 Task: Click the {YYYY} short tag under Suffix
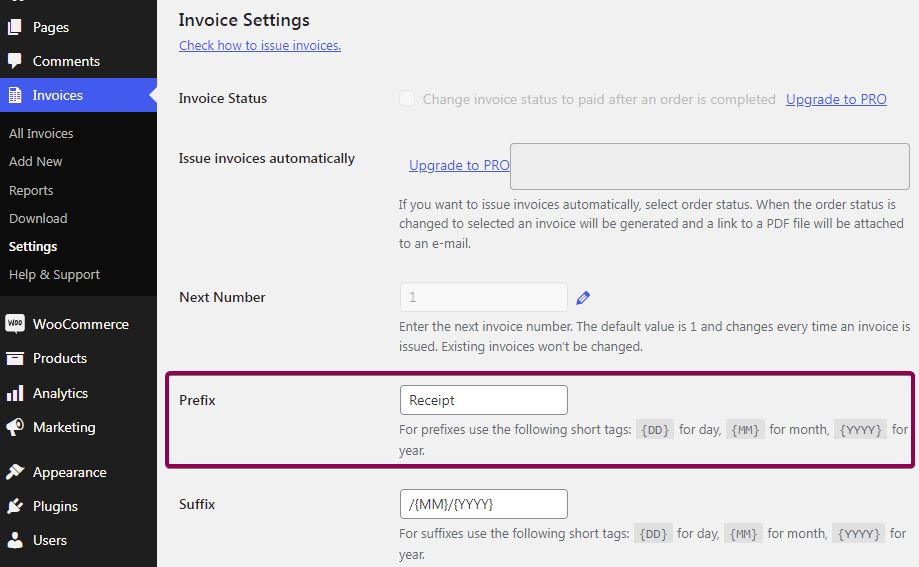tap(859, 534)
